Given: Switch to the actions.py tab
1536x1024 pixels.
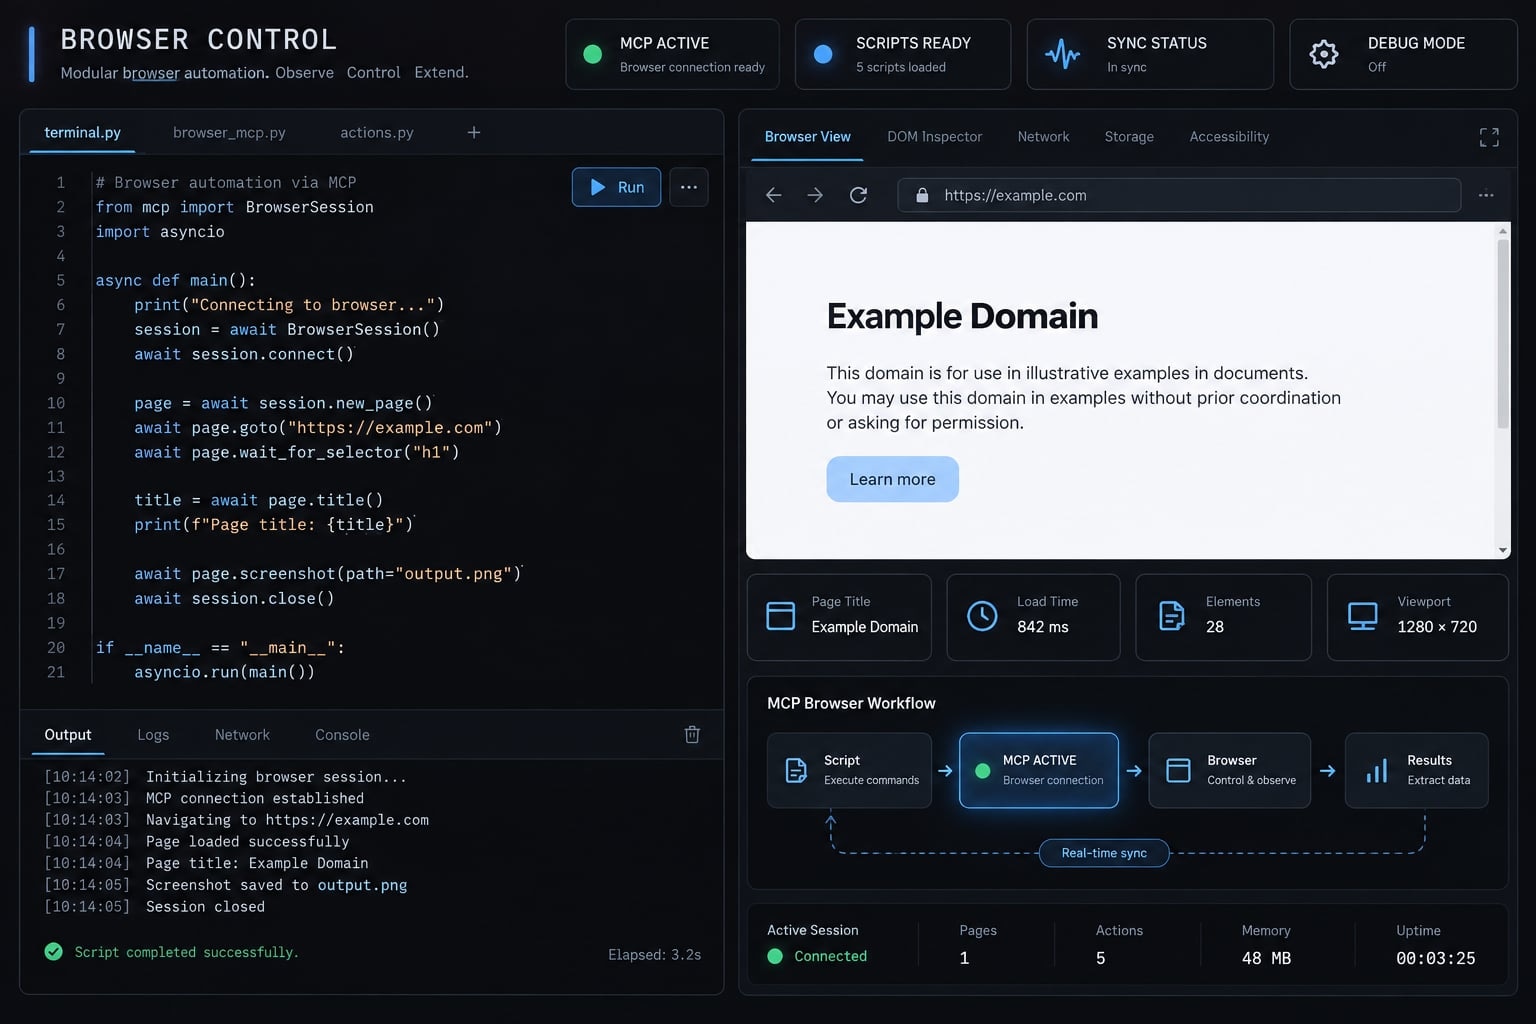Looking at the screenshot, I should click(x=377, y=132).
